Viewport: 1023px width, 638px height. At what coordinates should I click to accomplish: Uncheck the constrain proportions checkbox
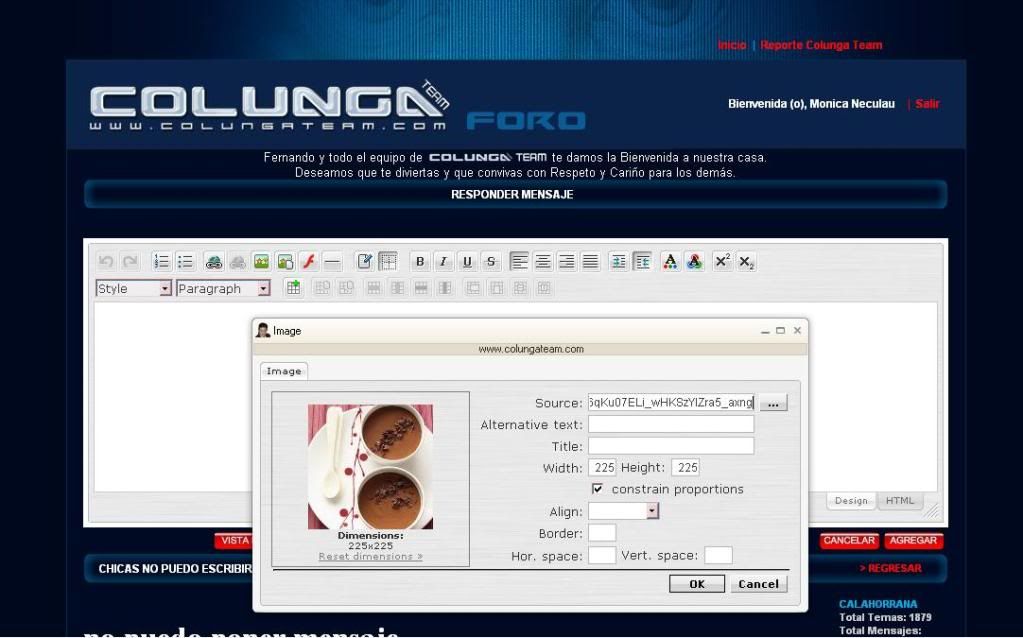tap(597, 489)
